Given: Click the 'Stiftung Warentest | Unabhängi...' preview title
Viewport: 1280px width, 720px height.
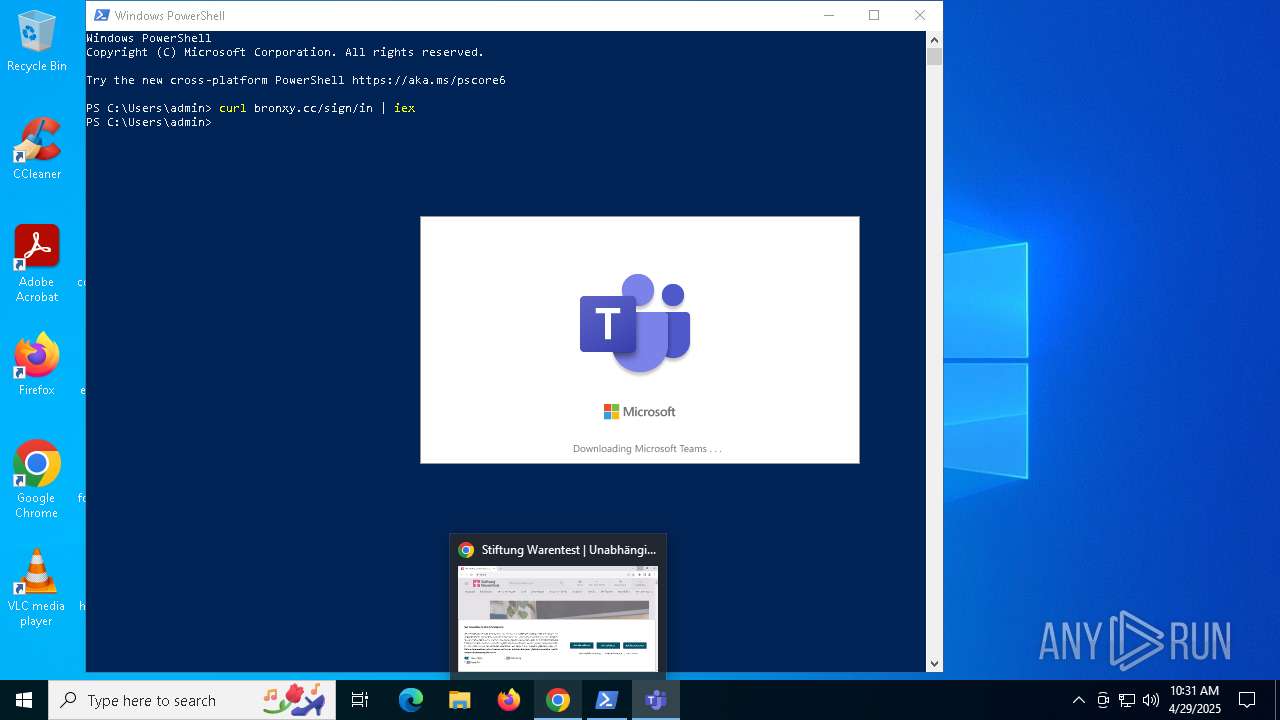Looking at the screenshot, I should 569,550.
